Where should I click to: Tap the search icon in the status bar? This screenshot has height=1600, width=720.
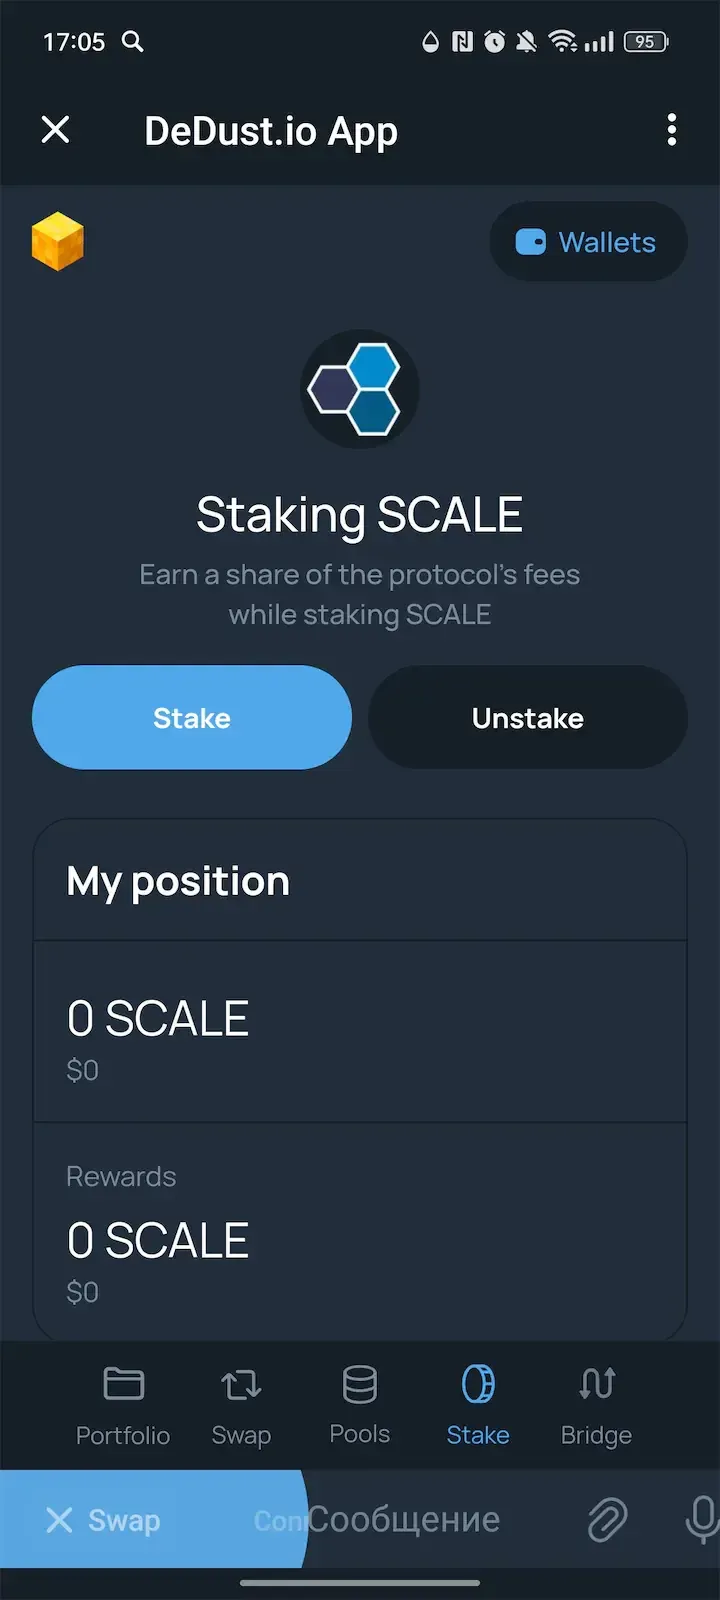134,42
